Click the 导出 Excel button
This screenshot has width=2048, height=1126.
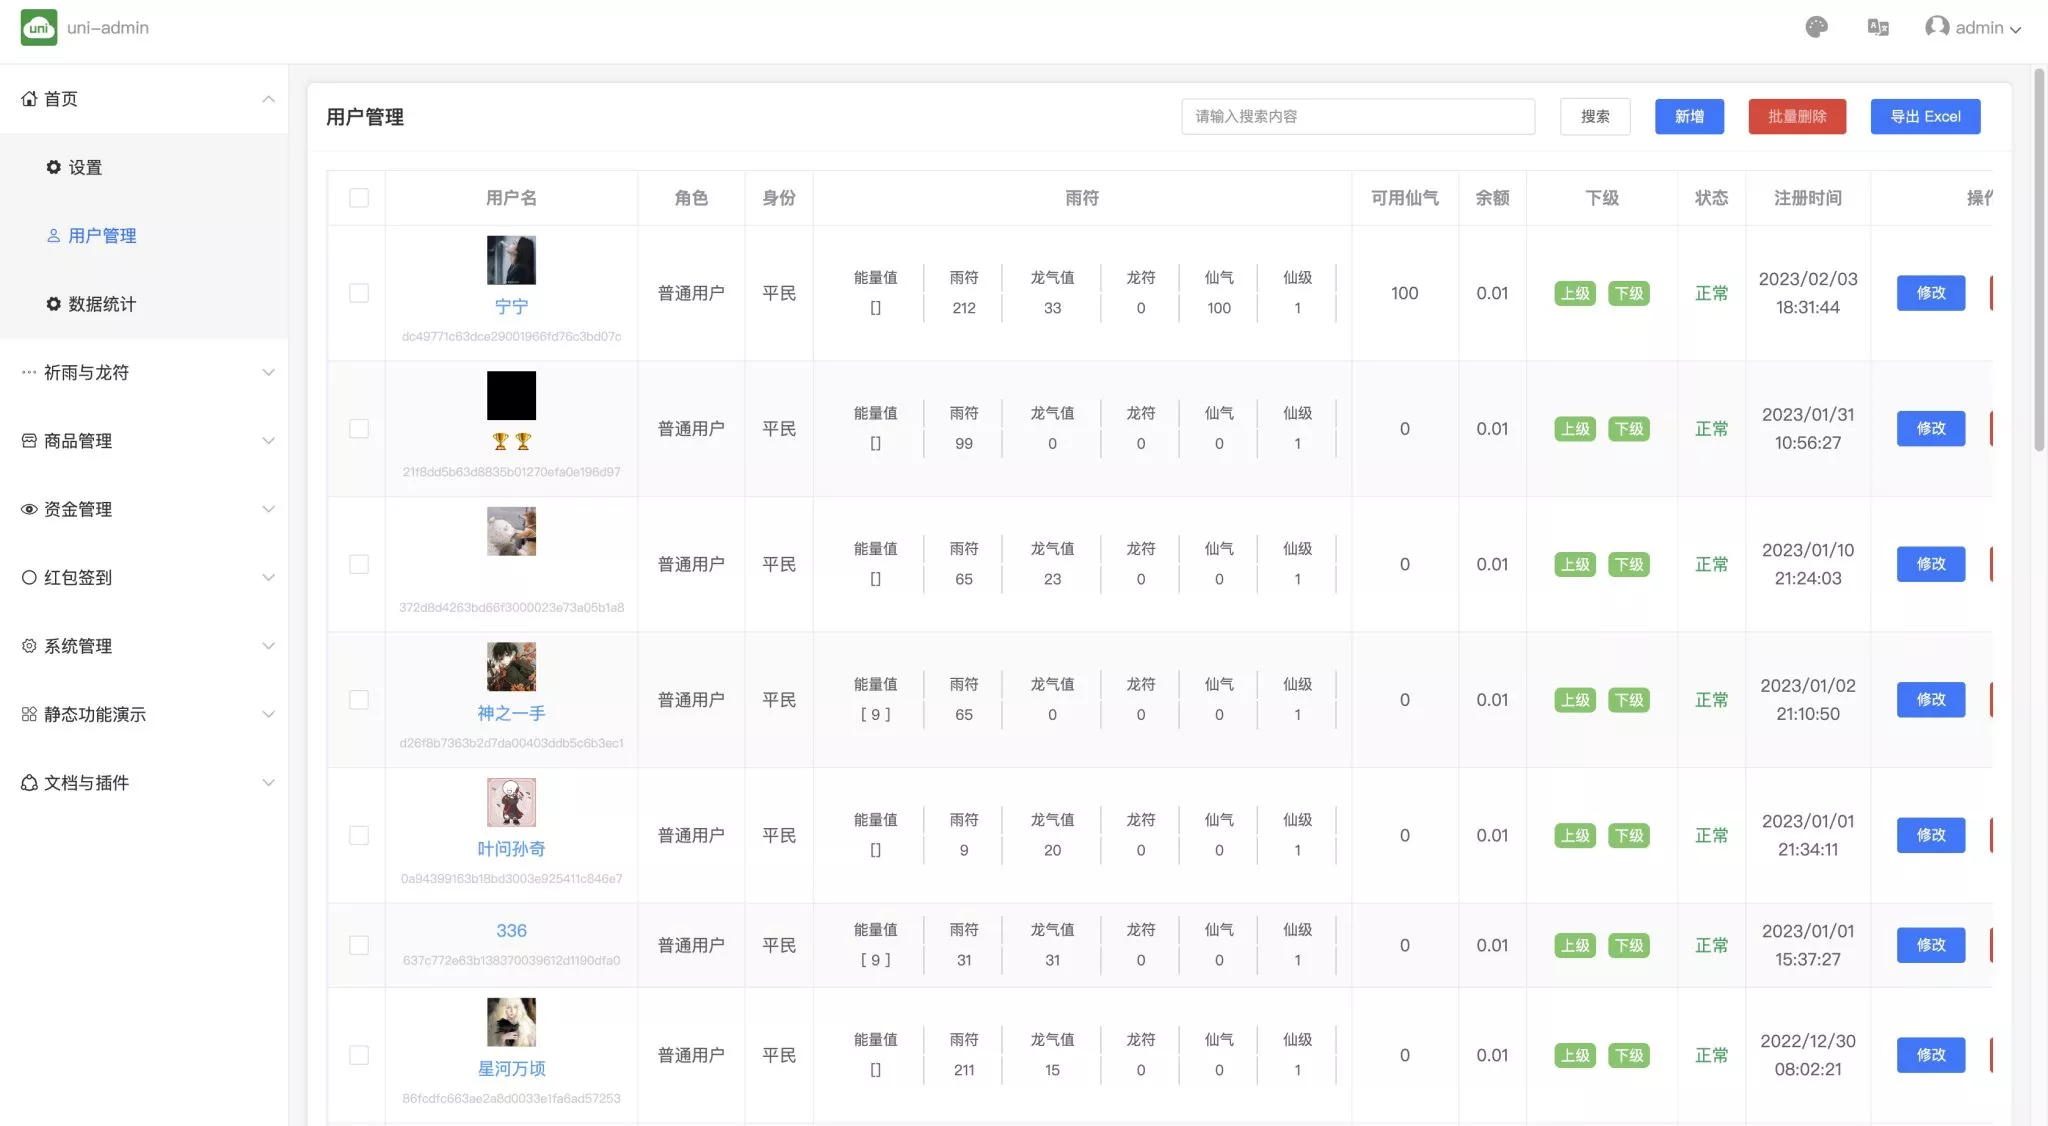(x=1925, y=116)
